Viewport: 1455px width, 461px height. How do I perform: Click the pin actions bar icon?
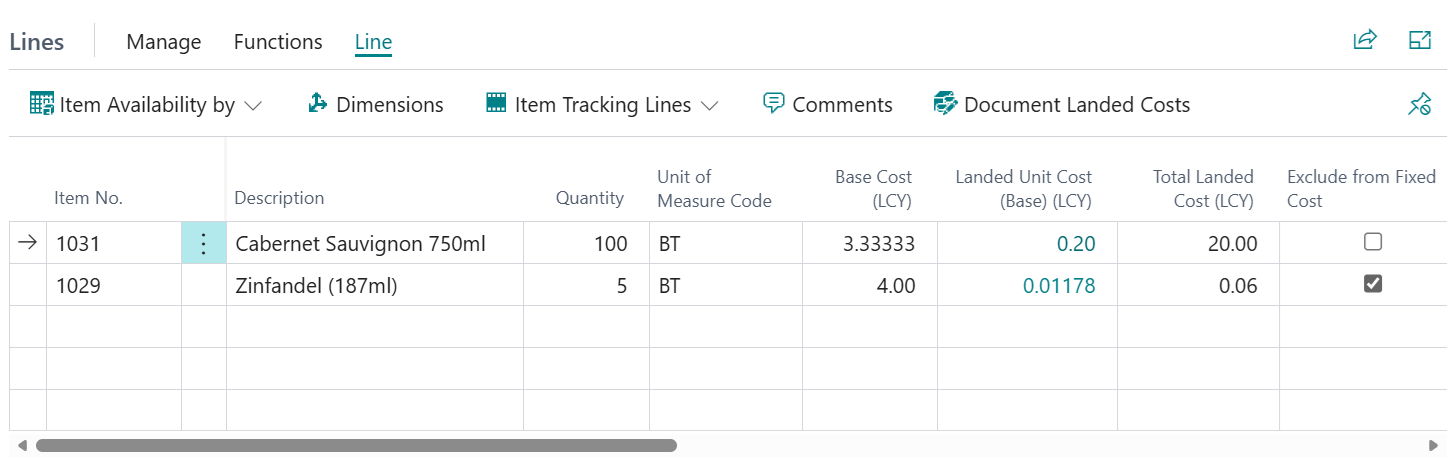(x=1419, y=104)
